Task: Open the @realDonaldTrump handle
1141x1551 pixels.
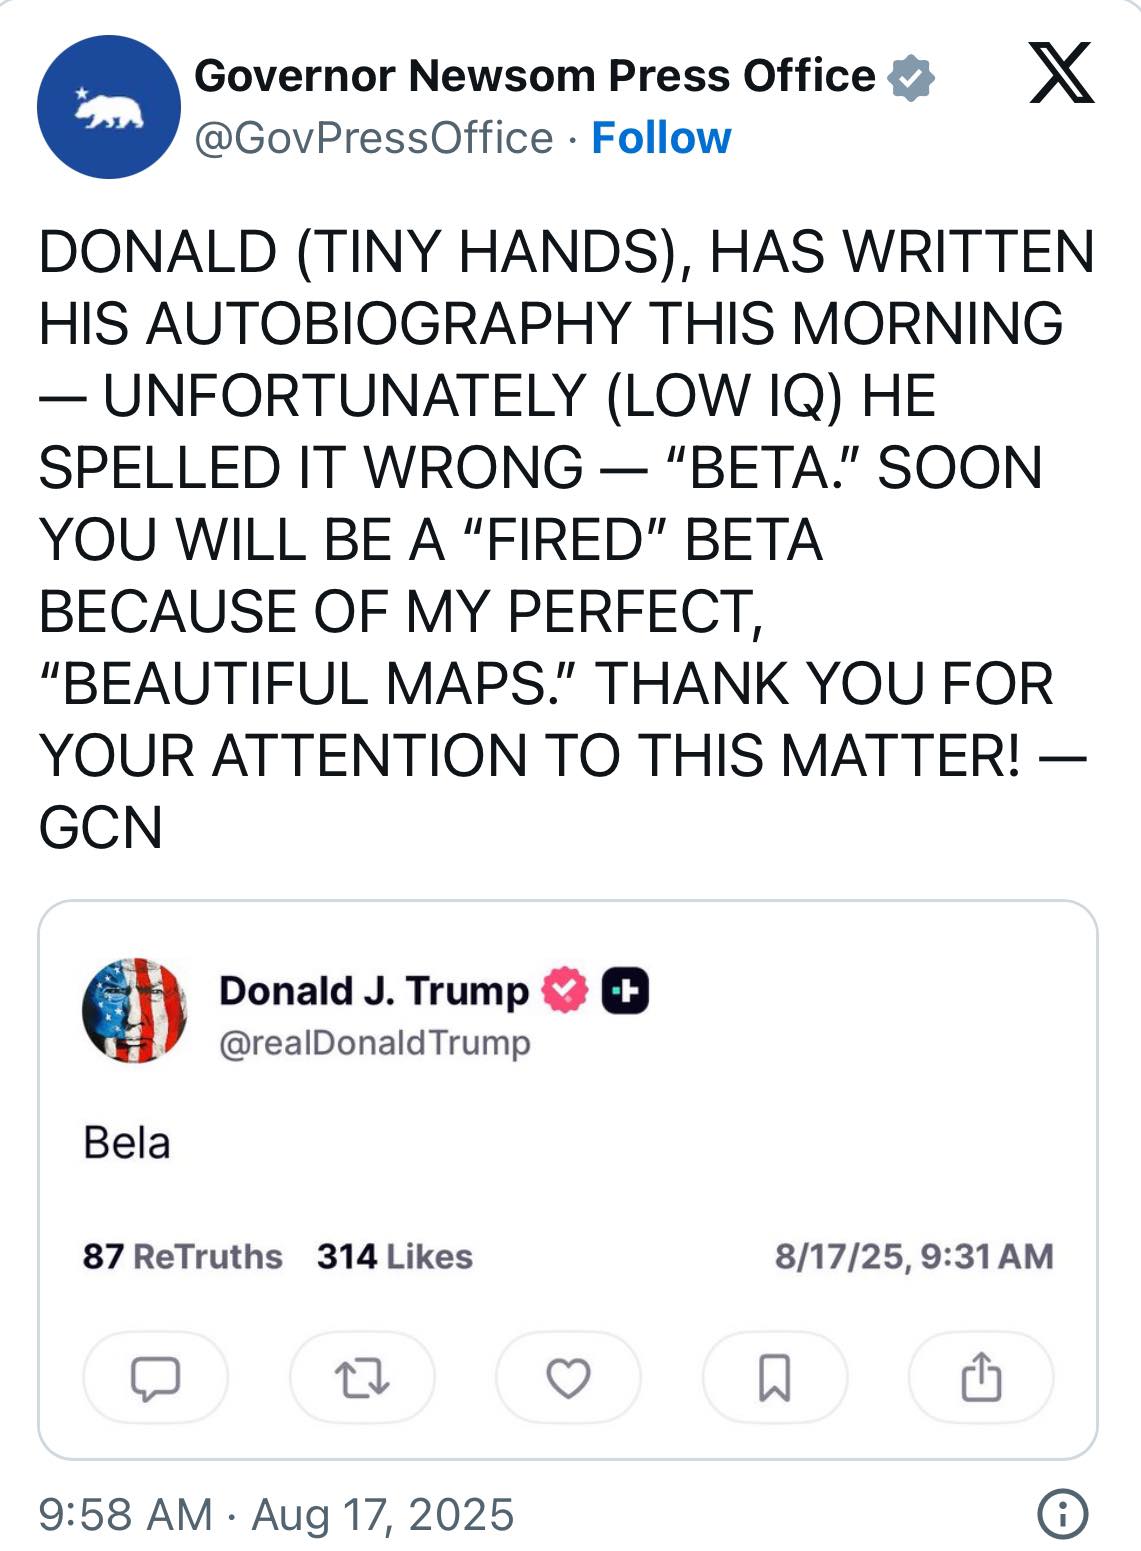Action: [374, 1043]
